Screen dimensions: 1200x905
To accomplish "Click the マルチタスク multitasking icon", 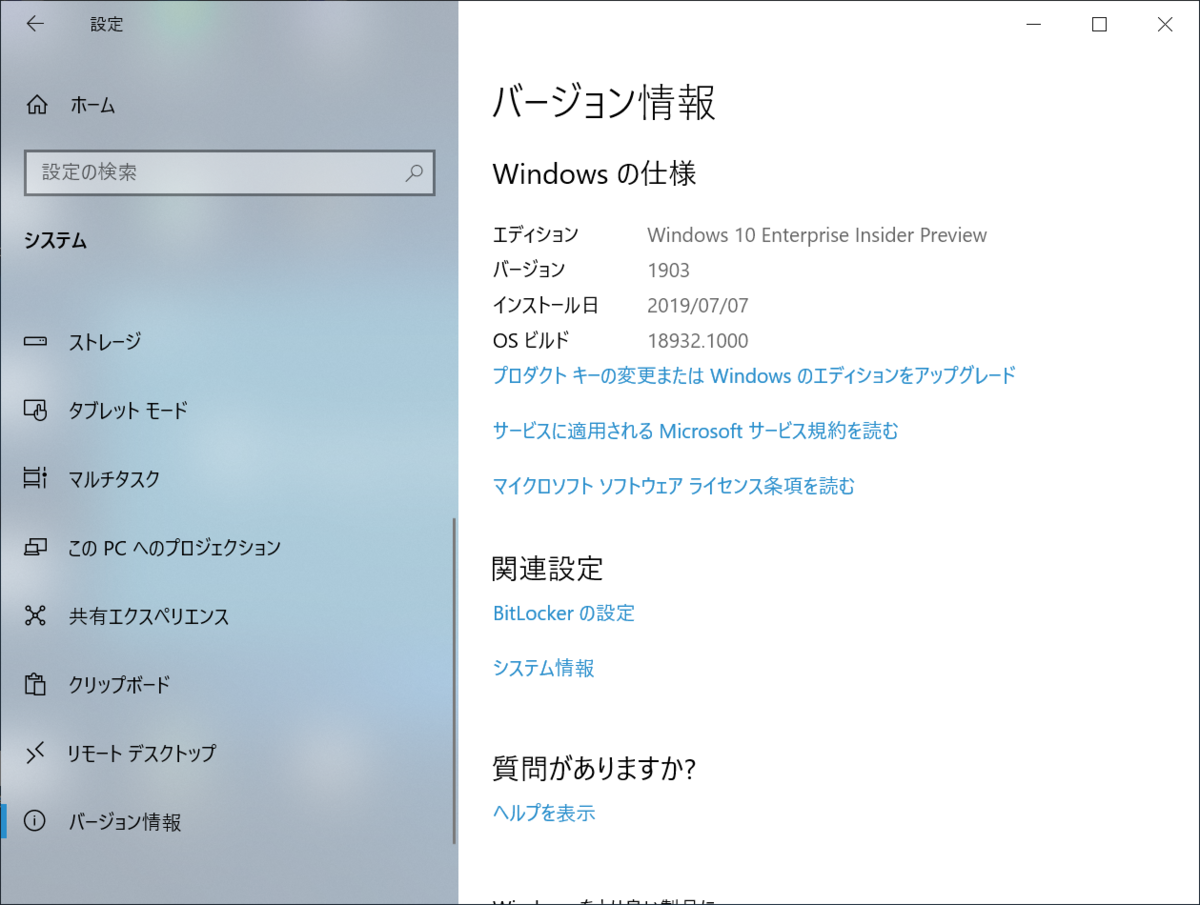I will 35,479.
